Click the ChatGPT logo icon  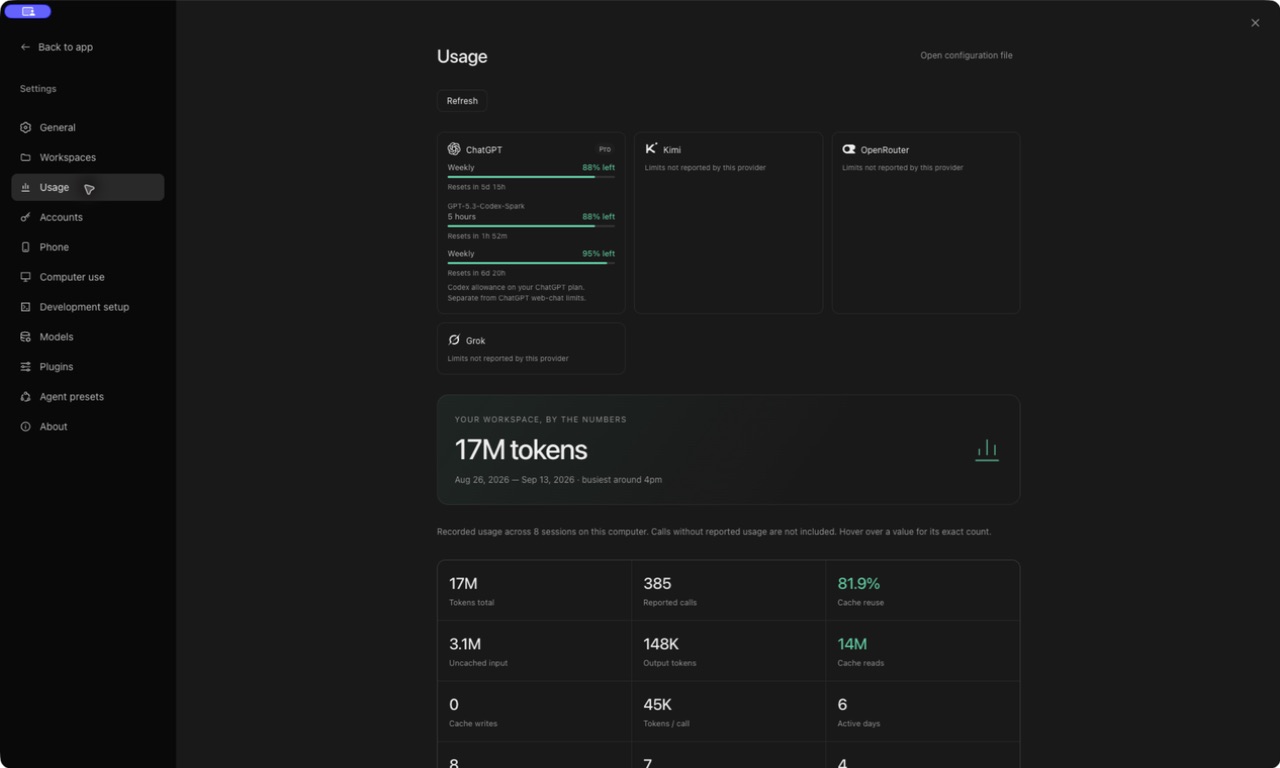click(x=454, y=149)
